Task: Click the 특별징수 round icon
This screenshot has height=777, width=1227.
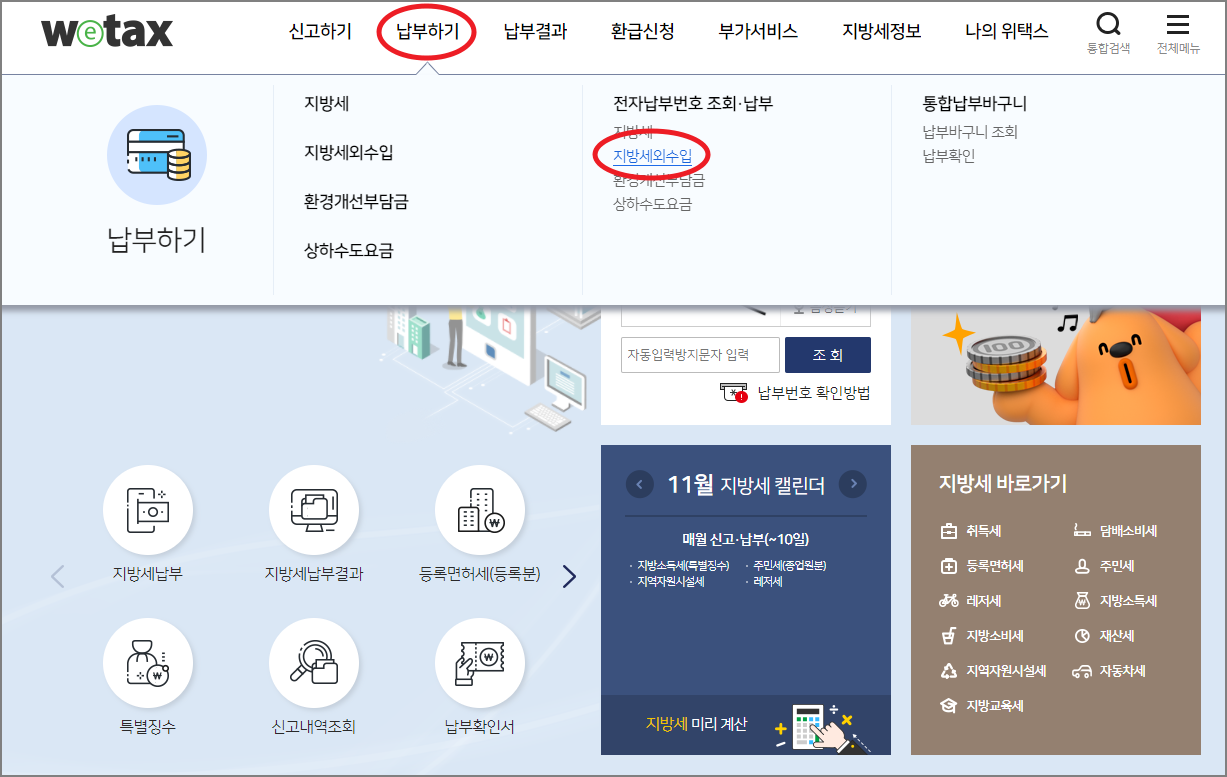Action: 148,663
